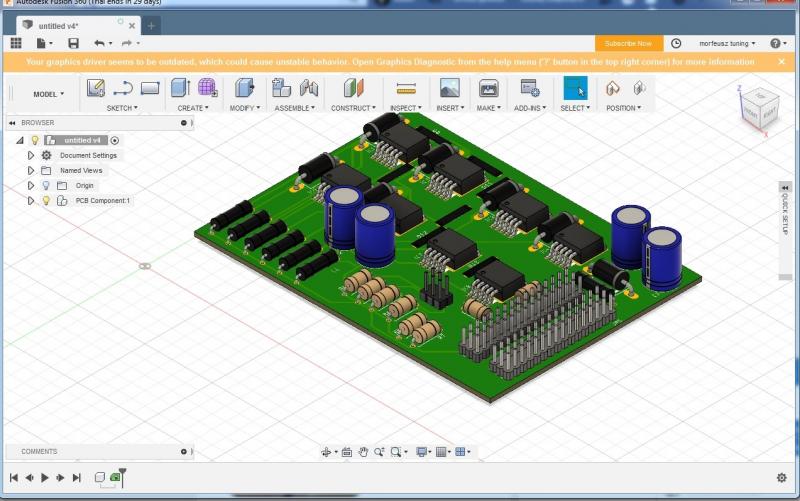This screenshot has height=501, width=800.
Task: Click the Create Sketch tool icon
Action: [x=96, y=88]
